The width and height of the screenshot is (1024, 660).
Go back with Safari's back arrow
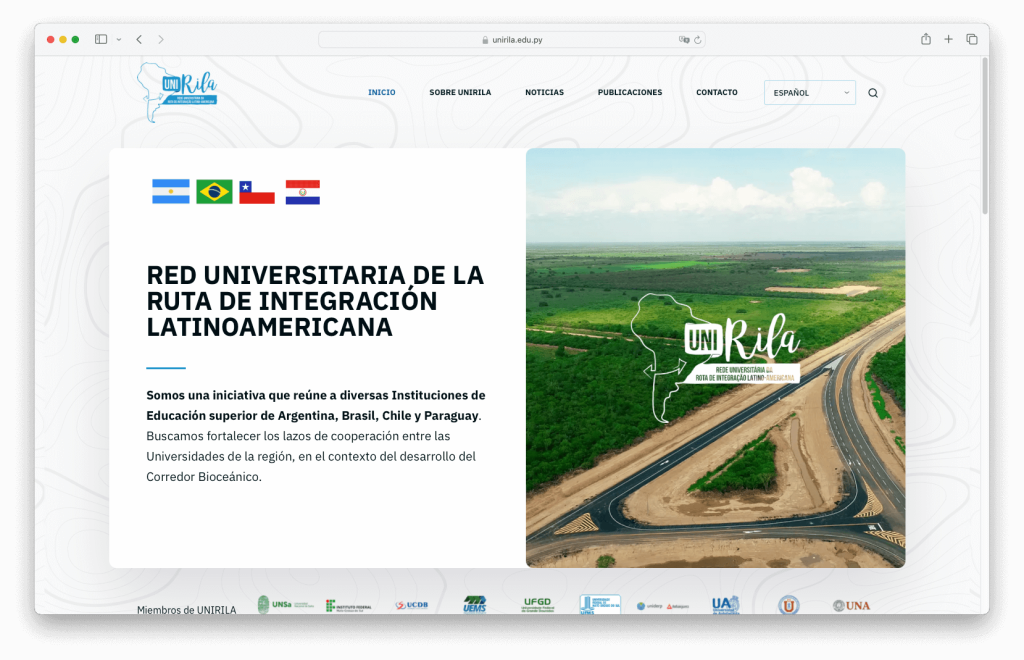[x=139, y=39]
